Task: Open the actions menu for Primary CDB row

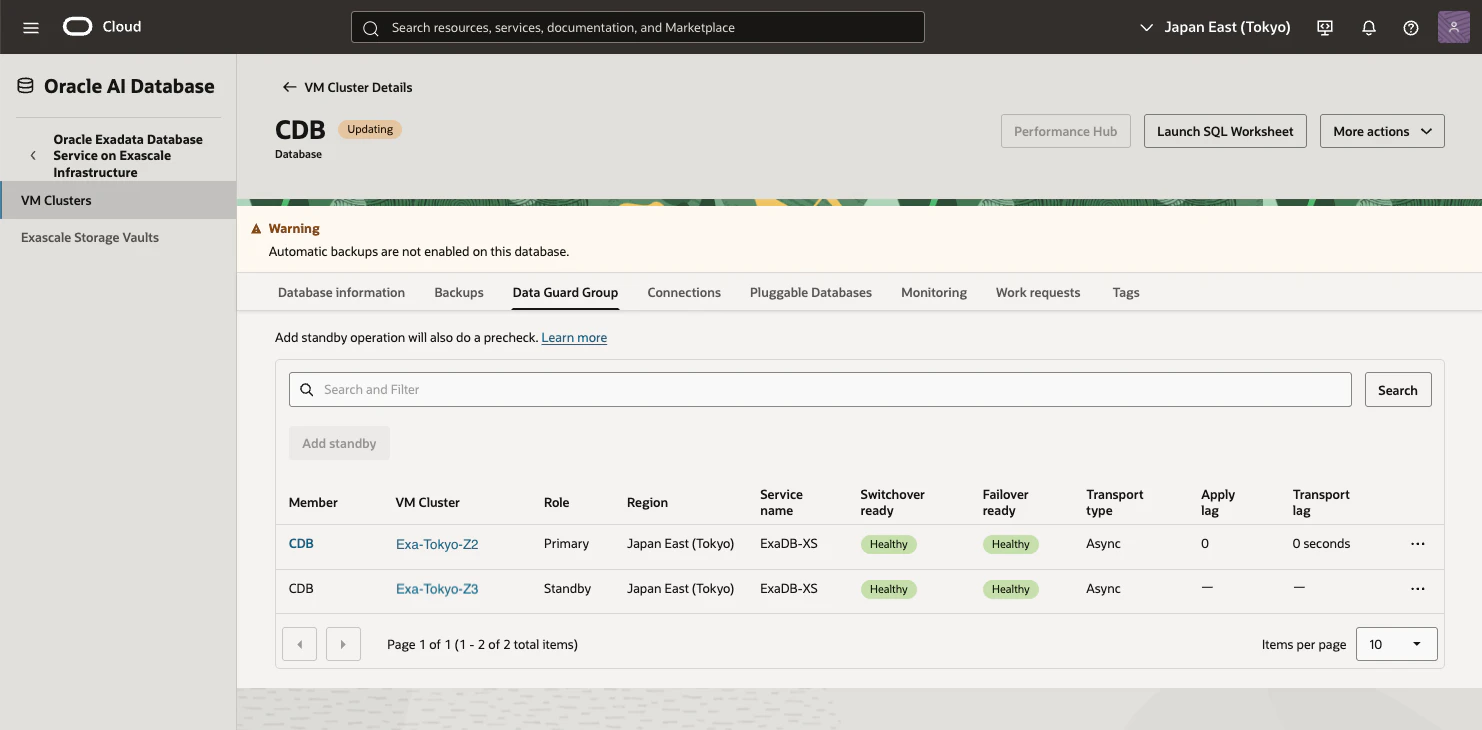Action: pos(1417,544)
